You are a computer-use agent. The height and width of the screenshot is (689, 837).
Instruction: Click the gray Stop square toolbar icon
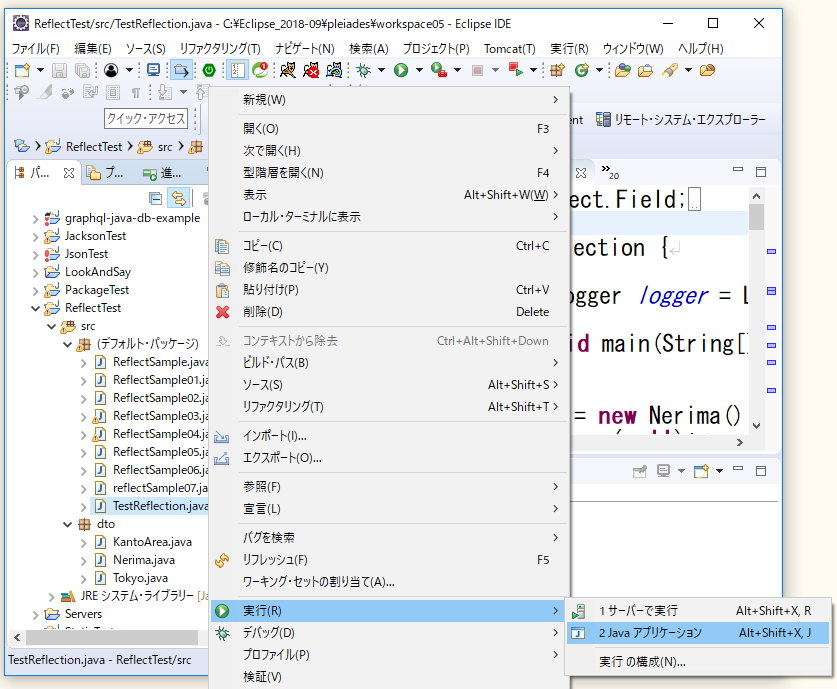click(x=477, y=70)
